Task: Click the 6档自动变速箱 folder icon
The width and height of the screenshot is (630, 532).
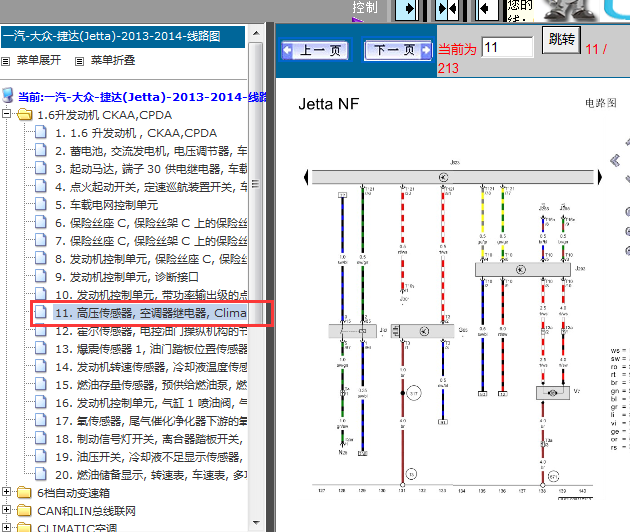Action: coord(24,492)
